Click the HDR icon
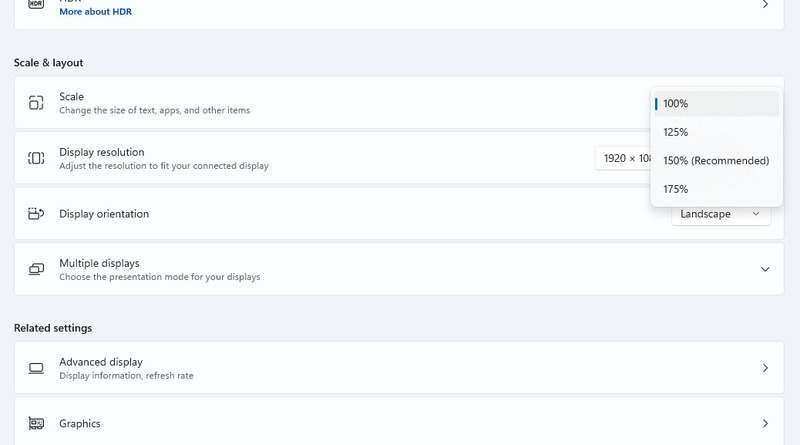 pos(36,5)
